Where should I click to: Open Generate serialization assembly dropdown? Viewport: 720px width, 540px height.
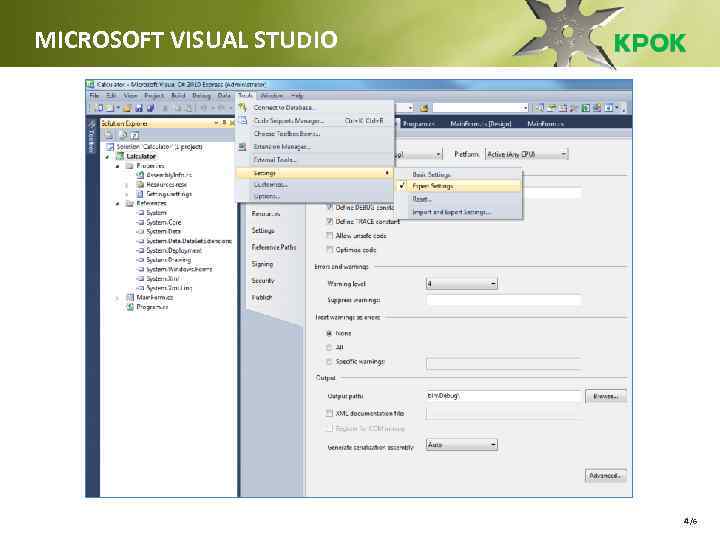(461, 444)
